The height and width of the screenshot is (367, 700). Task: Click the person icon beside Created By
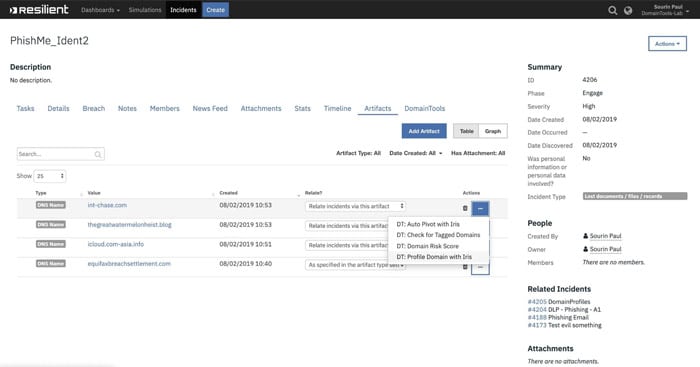click(x=585, y=236)
